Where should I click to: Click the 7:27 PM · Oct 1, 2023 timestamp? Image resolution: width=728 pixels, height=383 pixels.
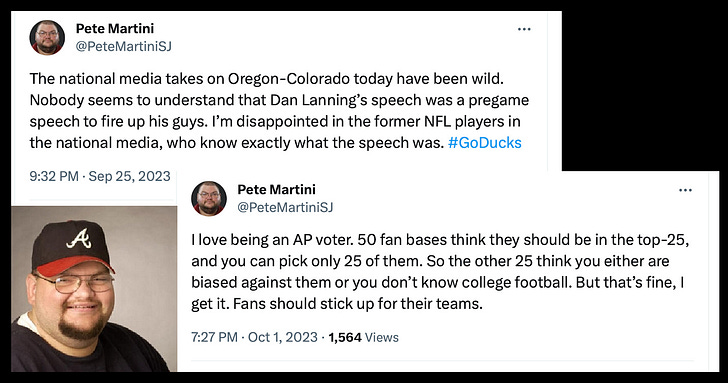coord(254,337)
